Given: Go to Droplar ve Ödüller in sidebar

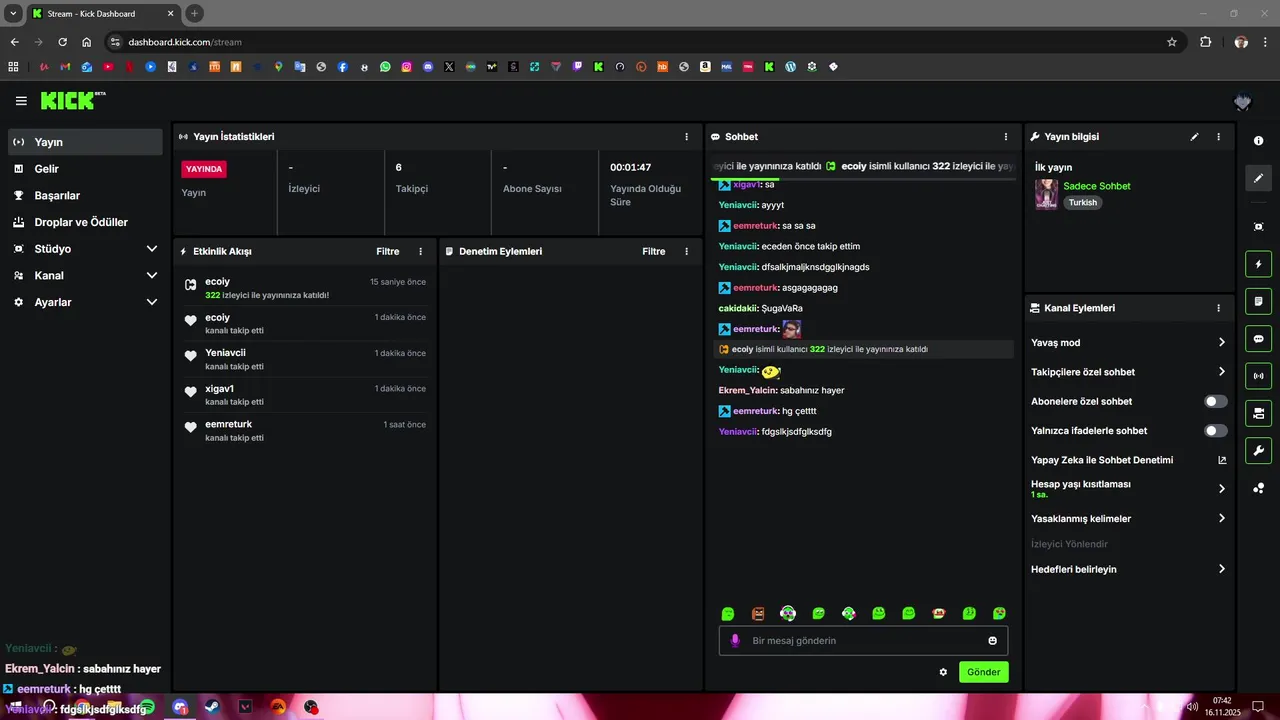Looking at the screenshot, I should pyautogui.click(x=85, y=222).
